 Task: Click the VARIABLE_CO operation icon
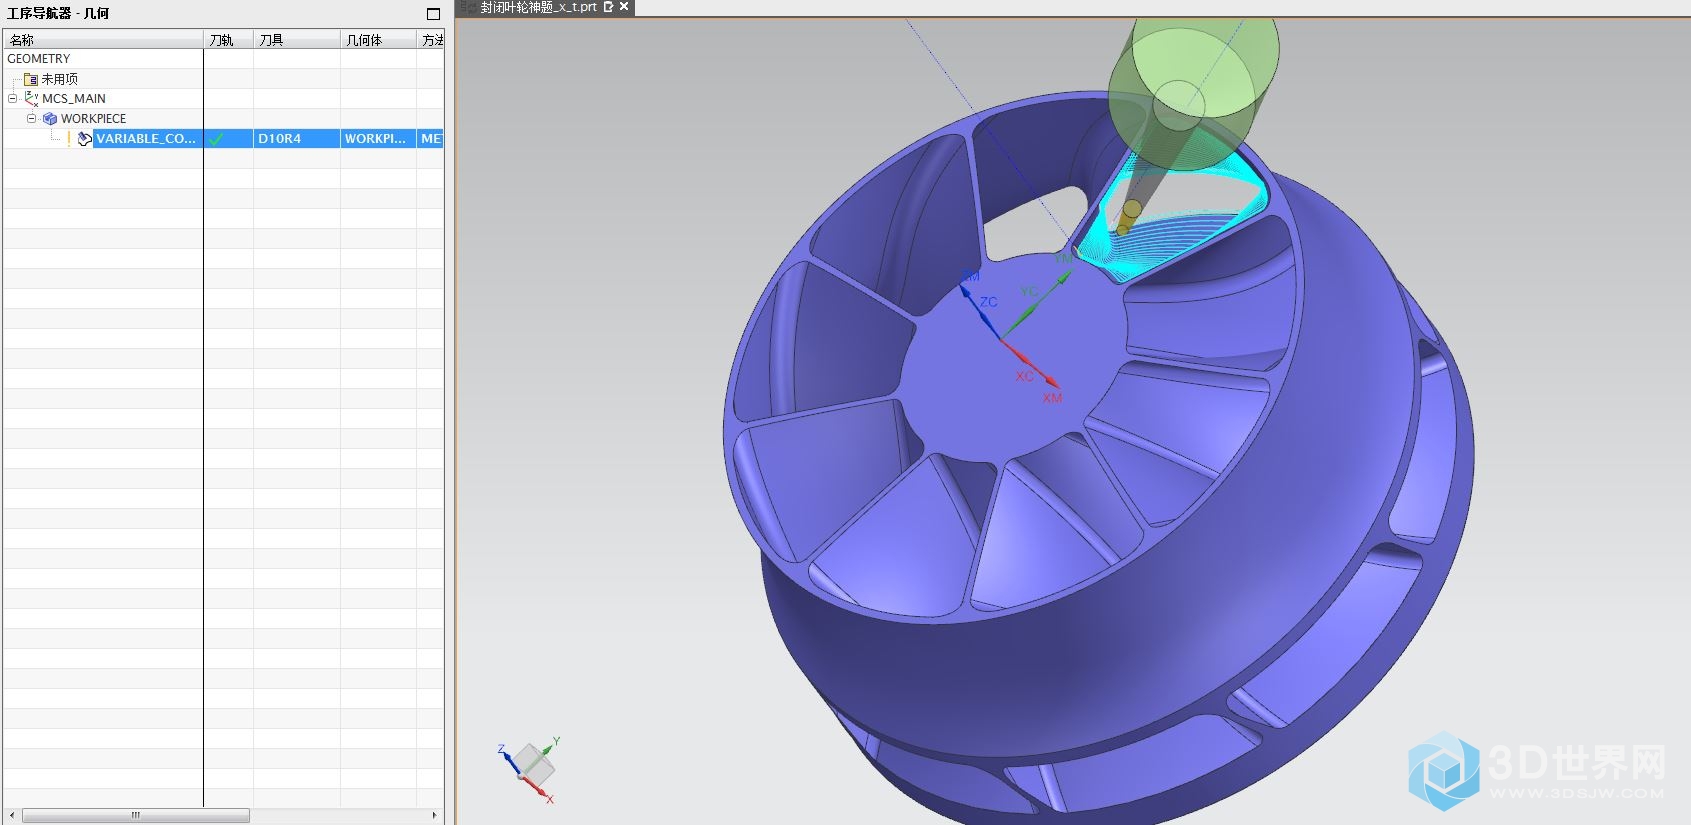85,138
